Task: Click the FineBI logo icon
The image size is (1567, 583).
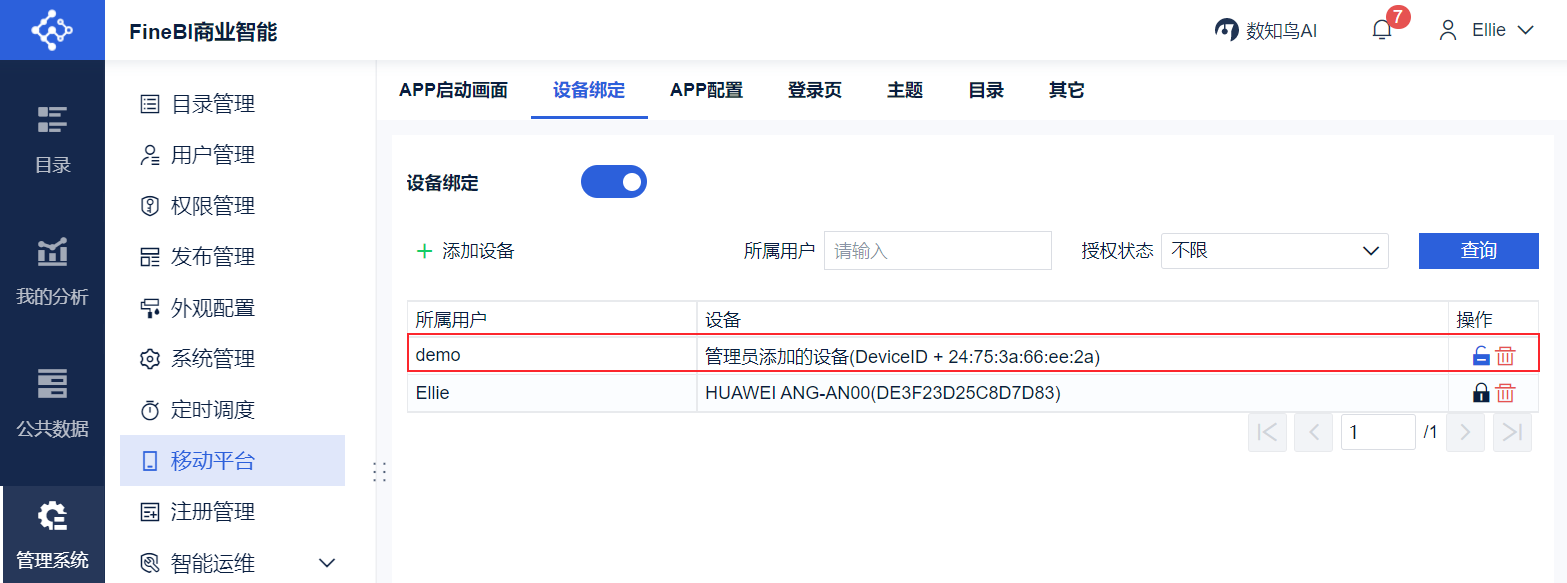Action: pyautogui.click(x=52, y=30)
